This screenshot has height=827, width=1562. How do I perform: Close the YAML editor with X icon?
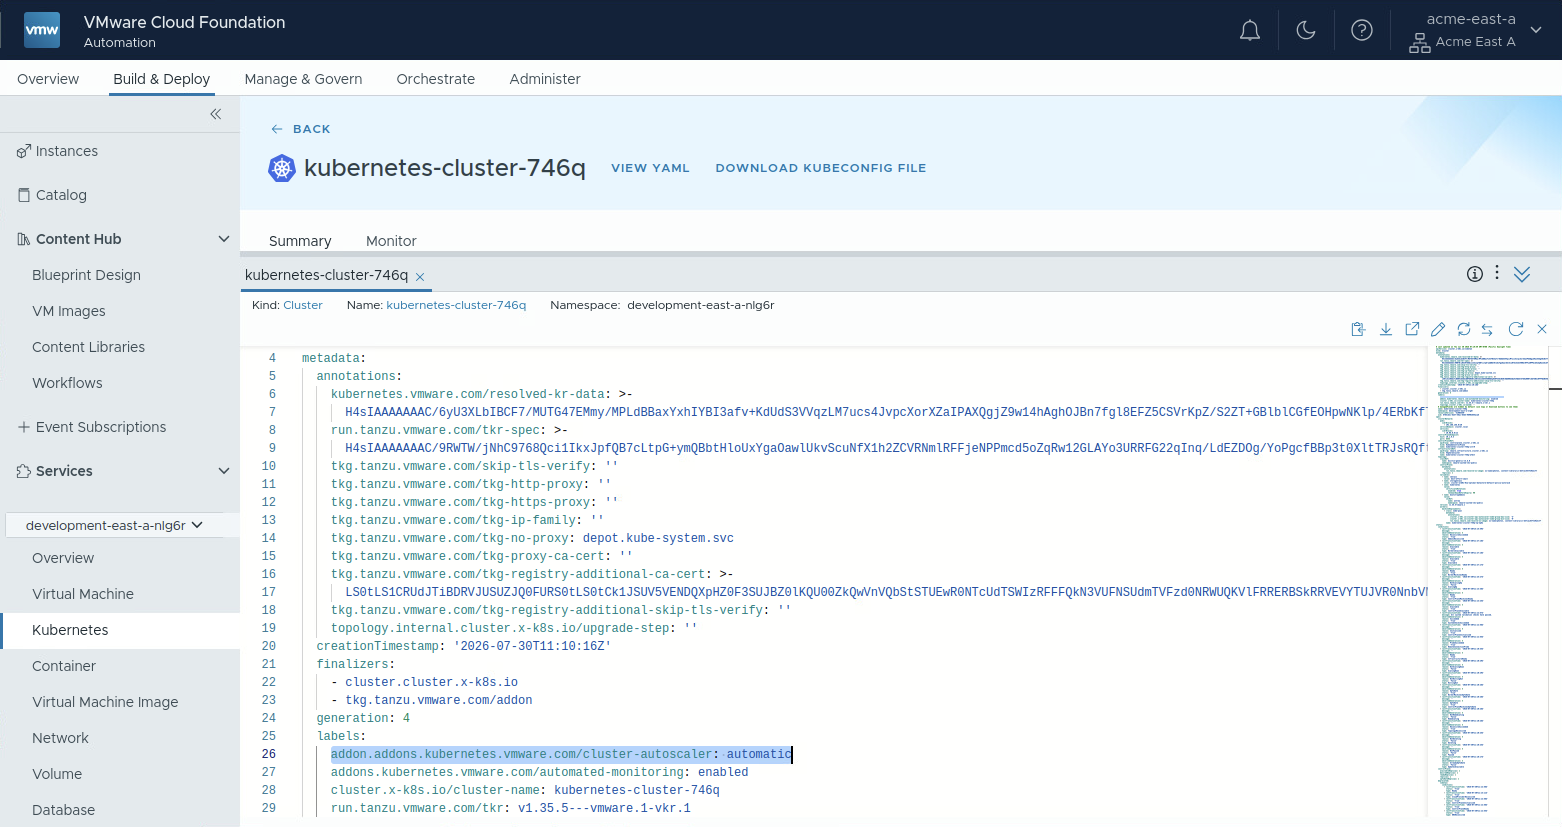click(x=1542, y=329)
